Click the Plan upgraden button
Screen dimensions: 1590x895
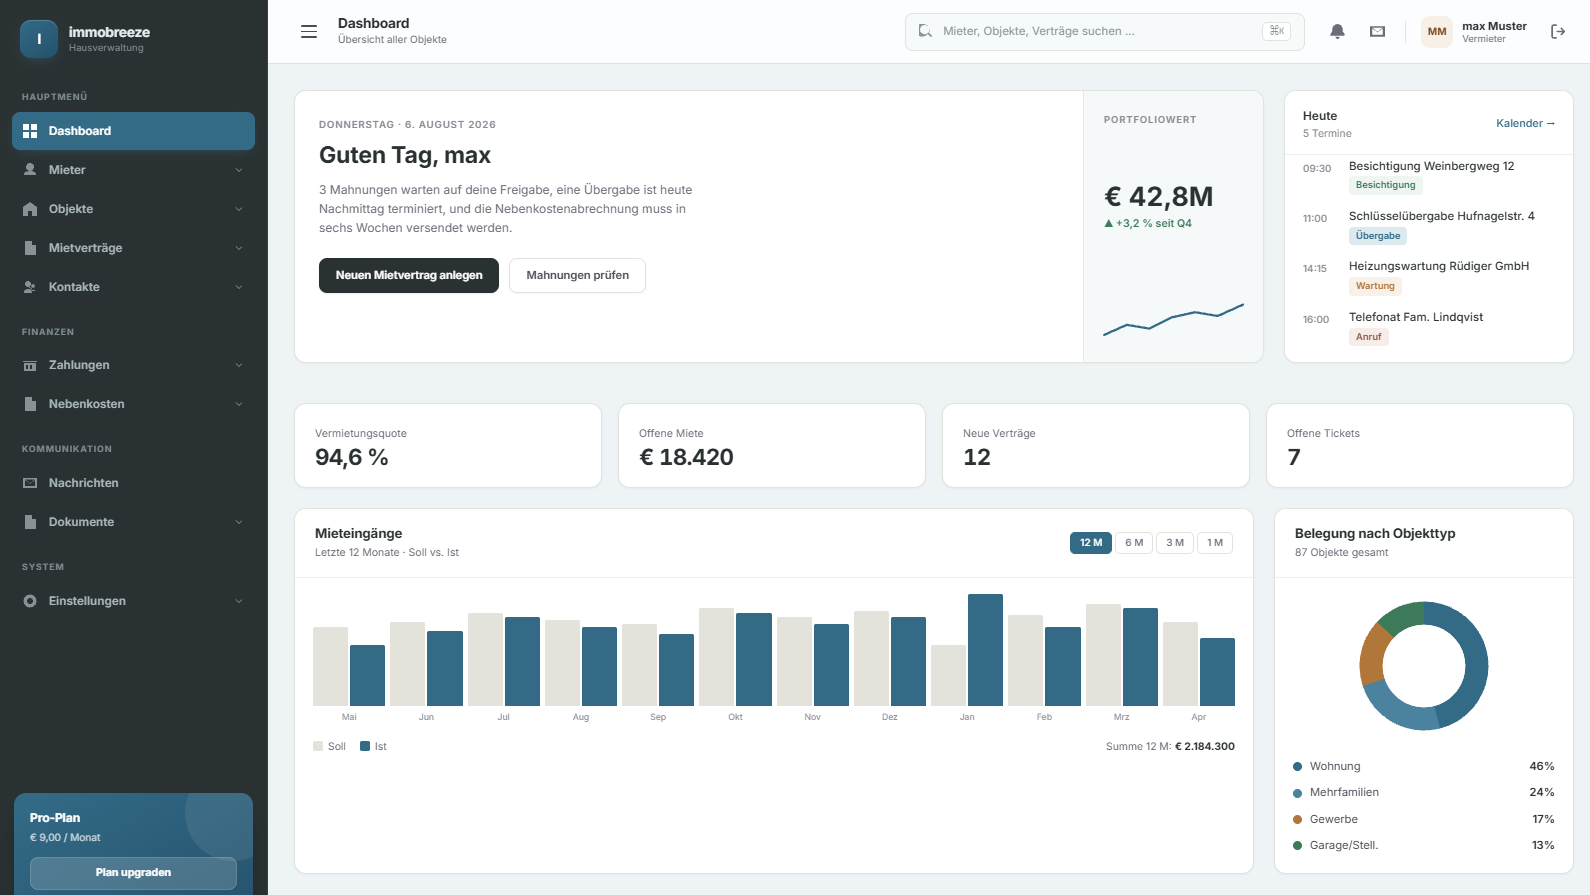pyautogui.click(x=133, y=873)
